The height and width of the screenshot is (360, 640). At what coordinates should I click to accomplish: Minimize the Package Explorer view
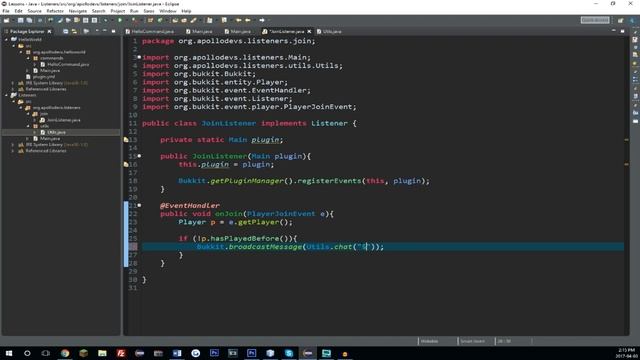tap(105, 31)
